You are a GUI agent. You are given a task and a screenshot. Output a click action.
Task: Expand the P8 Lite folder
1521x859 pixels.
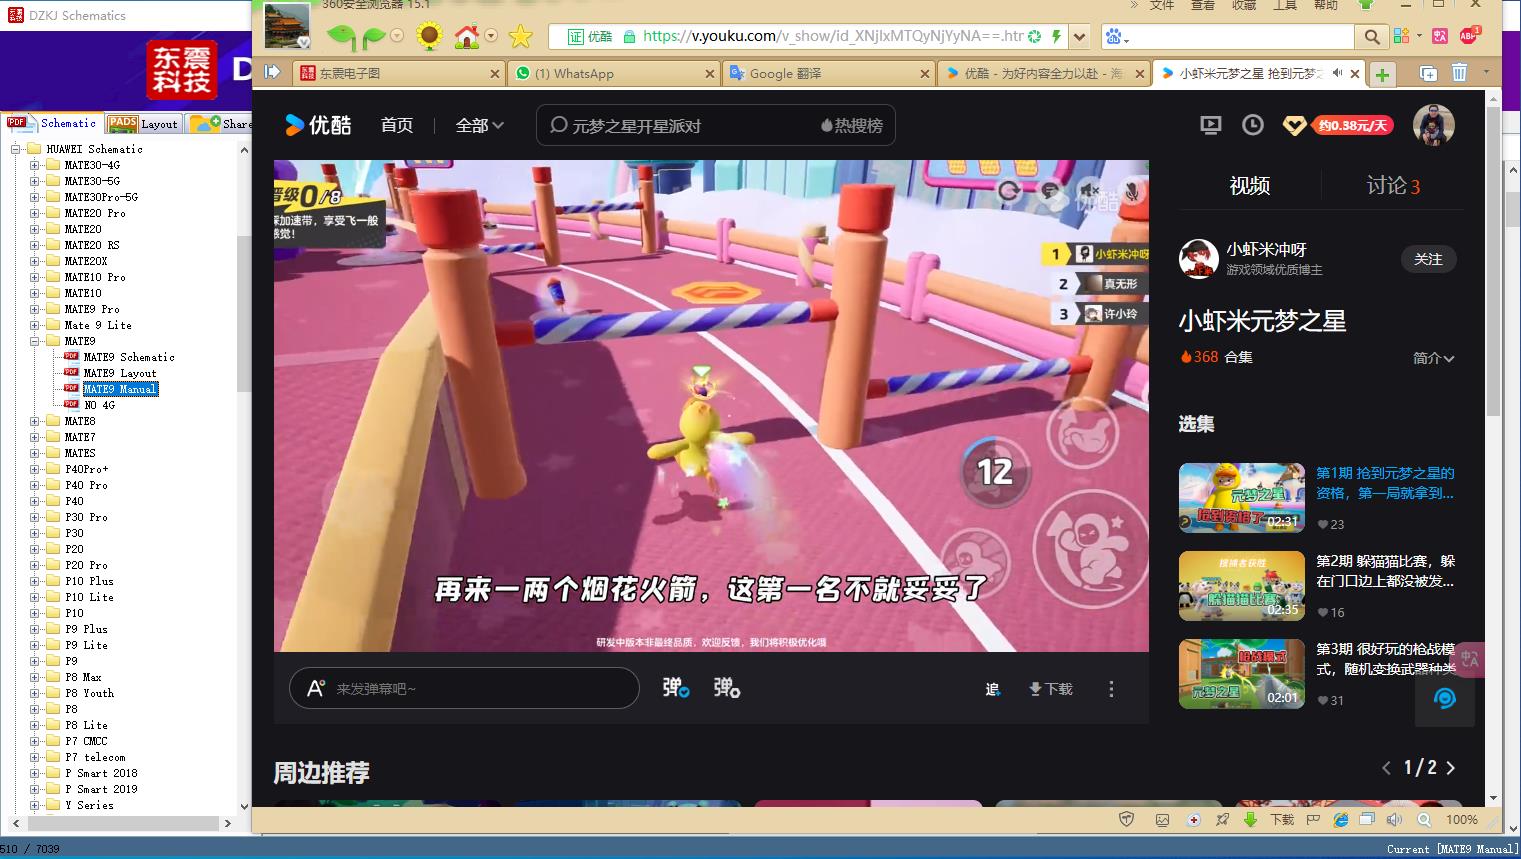point(34,725)
